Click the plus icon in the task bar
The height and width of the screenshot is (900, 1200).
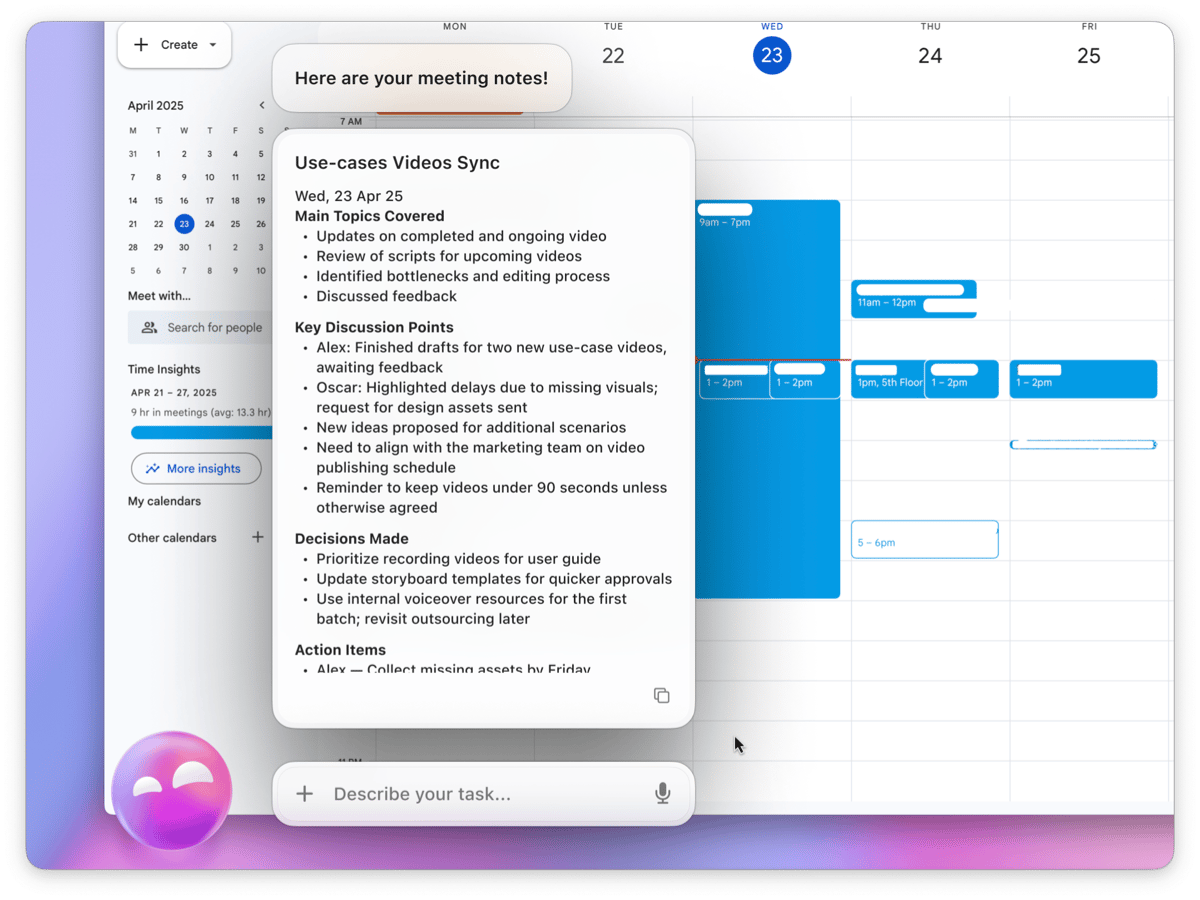305,794
